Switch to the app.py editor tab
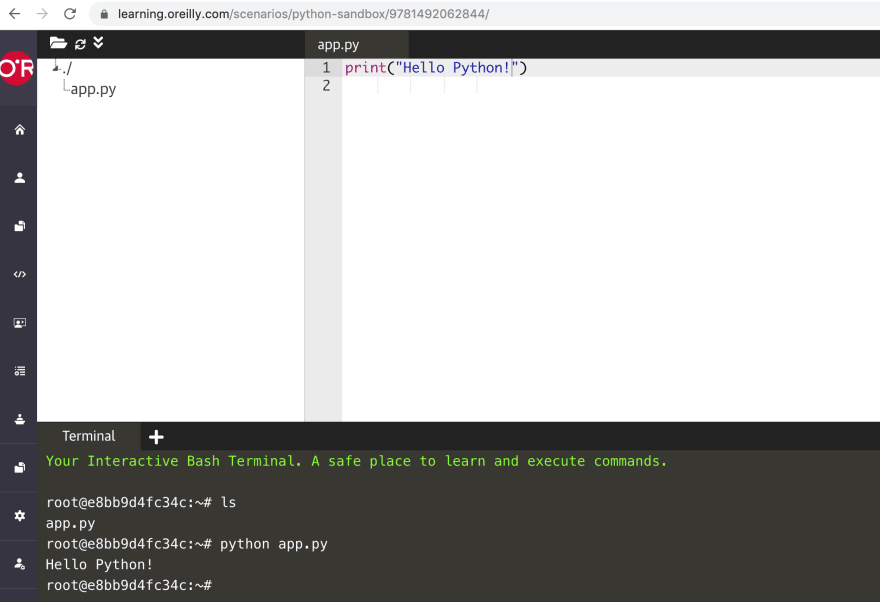 point(338,45)
